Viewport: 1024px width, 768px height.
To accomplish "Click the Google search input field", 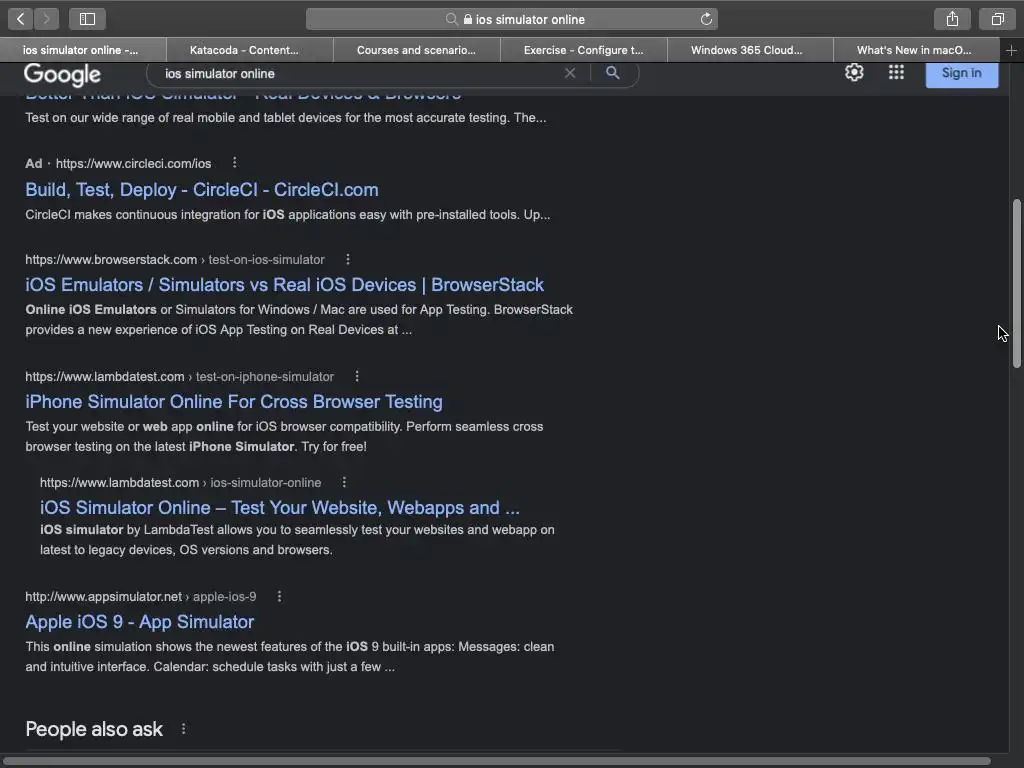I will coord(359,74).
